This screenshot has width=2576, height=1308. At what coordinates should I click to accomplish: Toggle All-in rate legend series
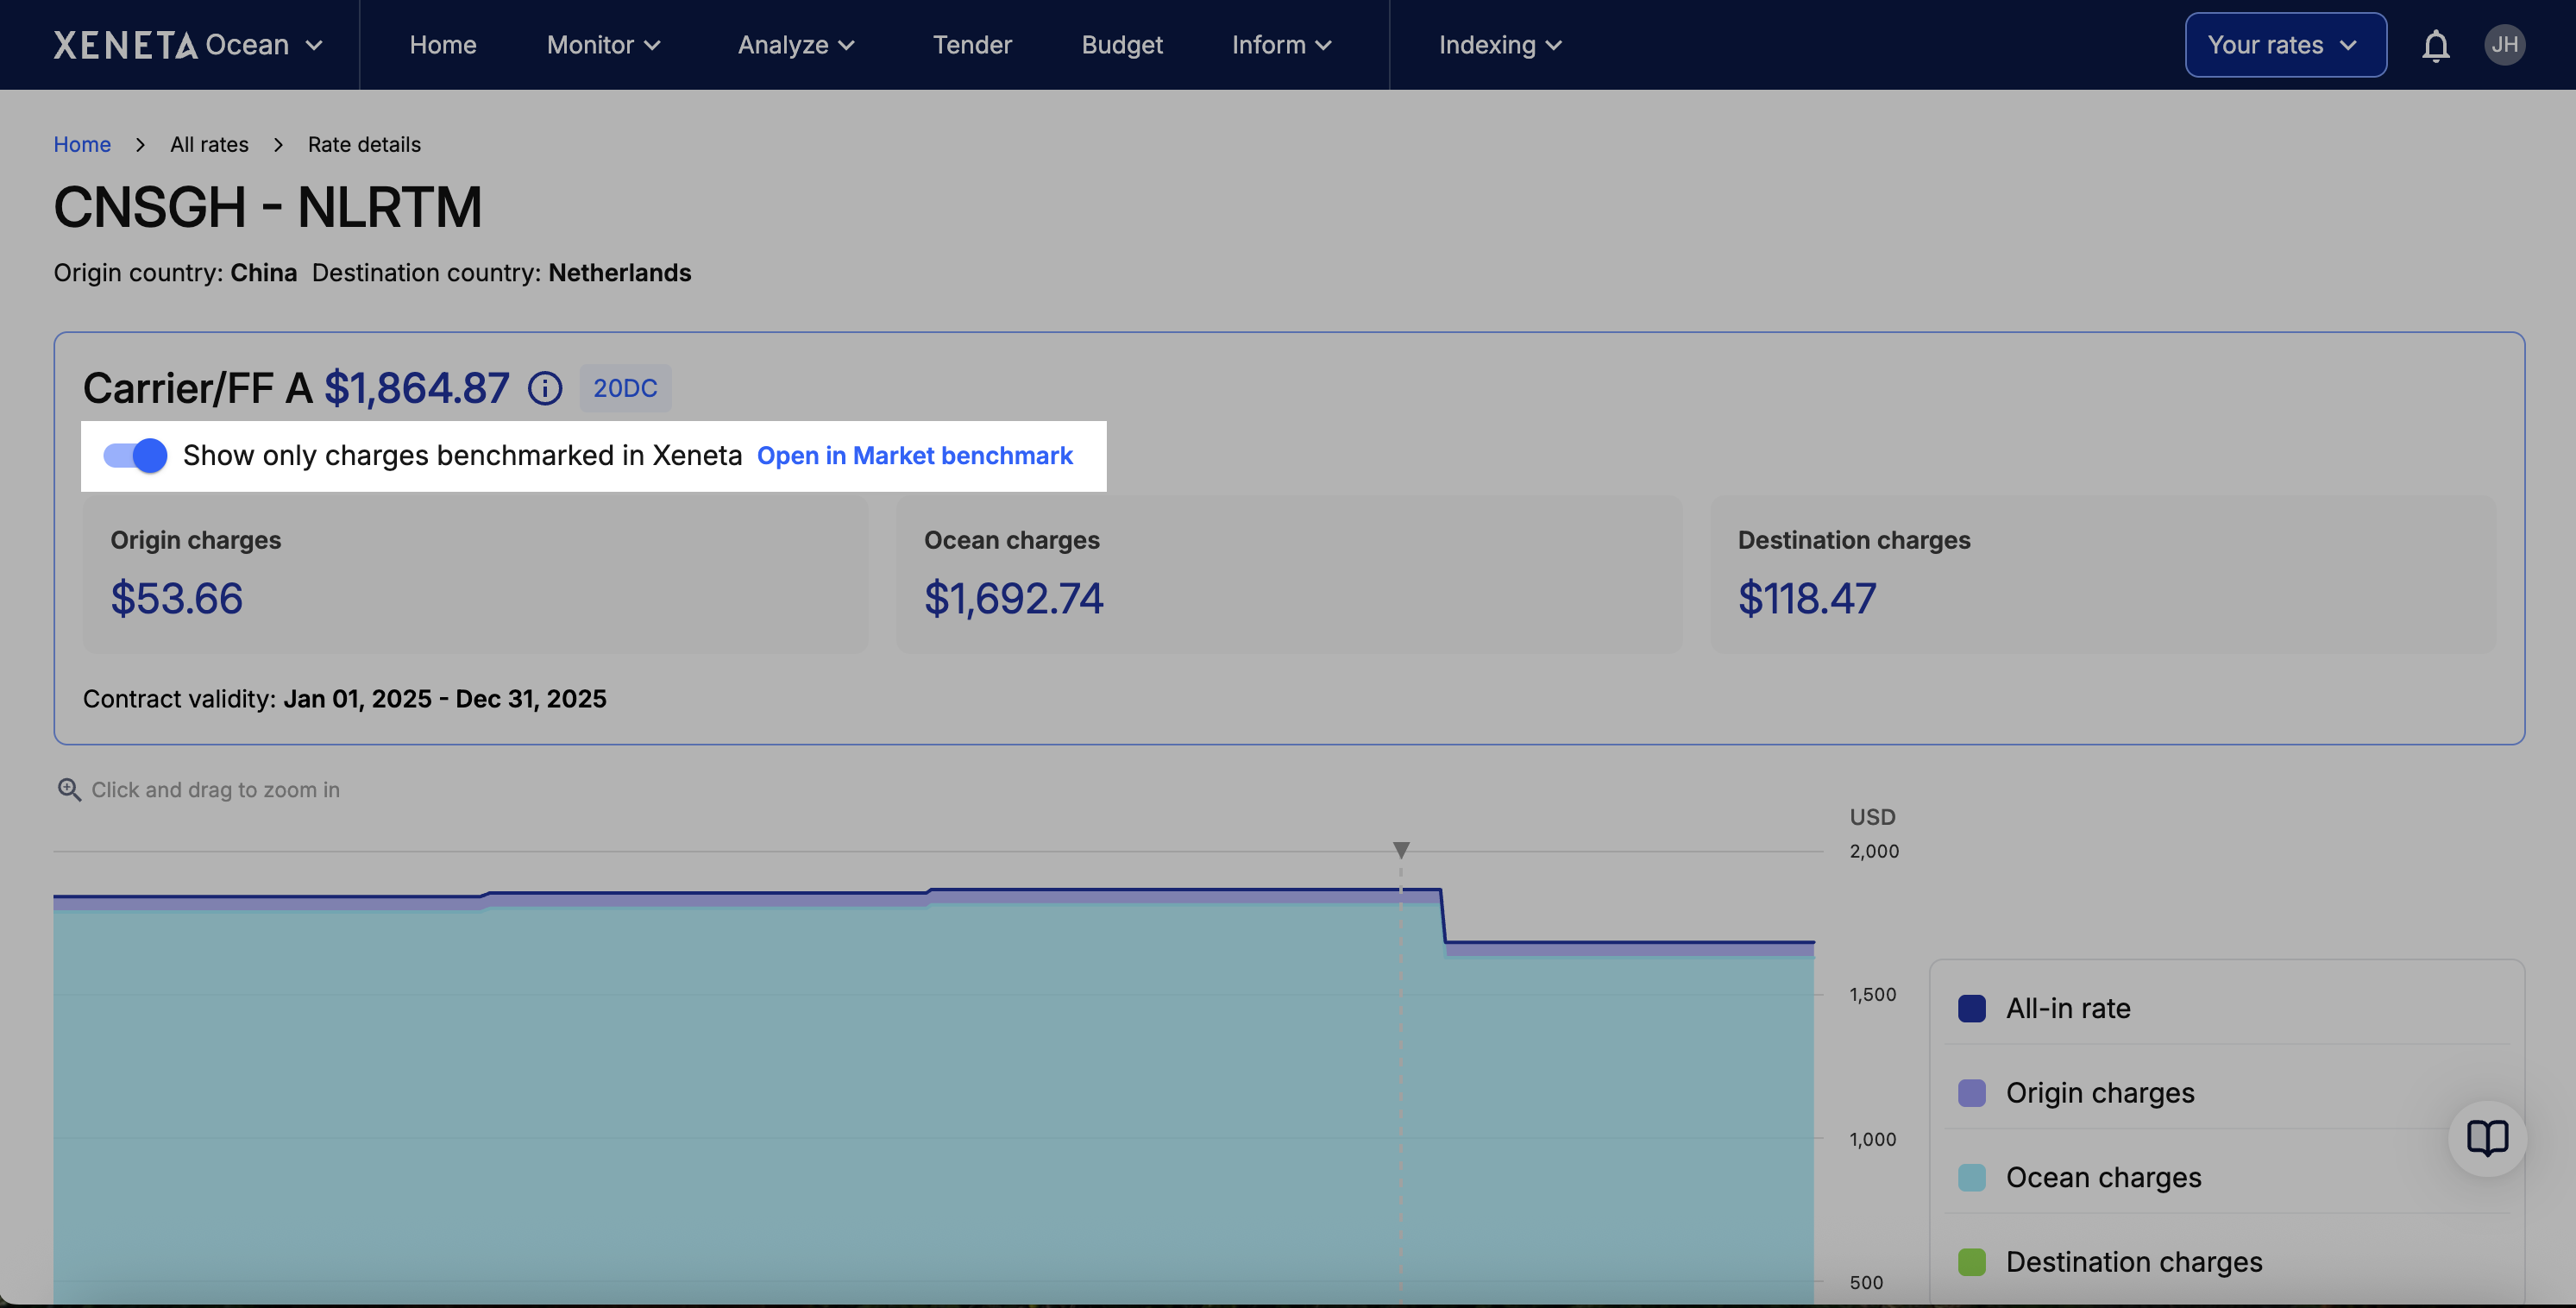[2067, 1008]
